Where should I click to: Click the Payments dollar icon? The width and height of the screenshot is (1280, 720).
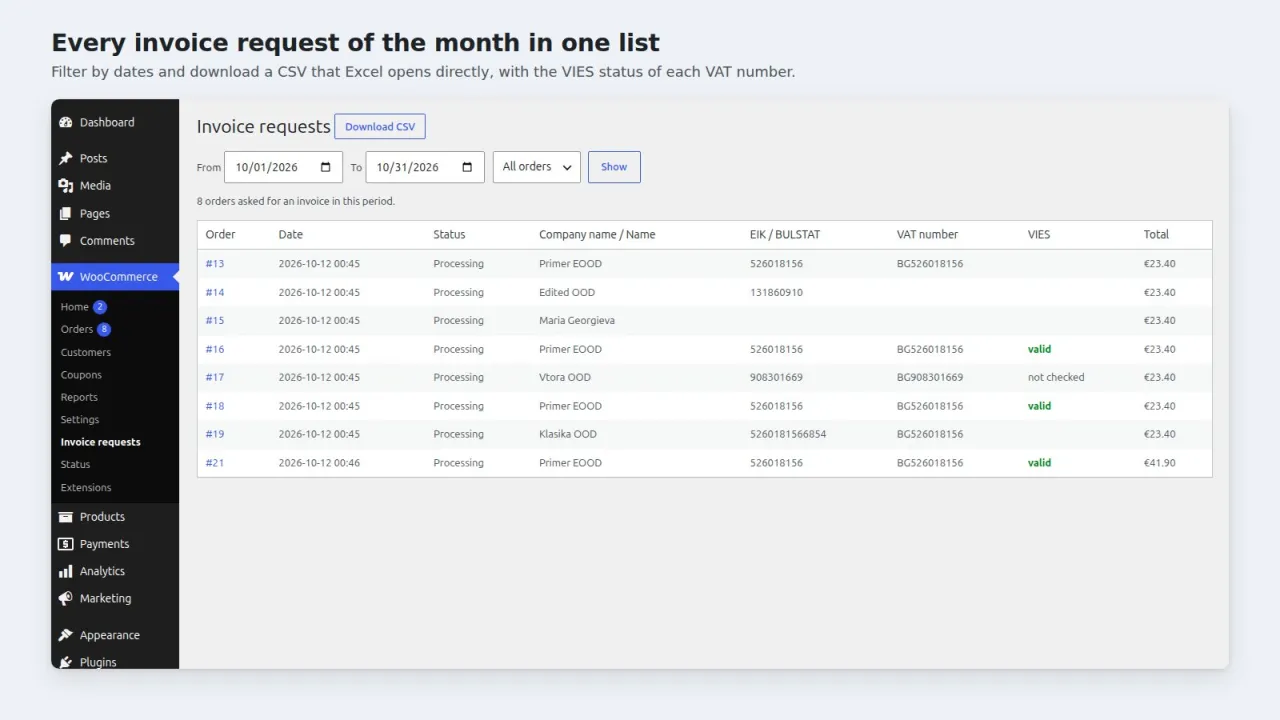click(66, 544)
